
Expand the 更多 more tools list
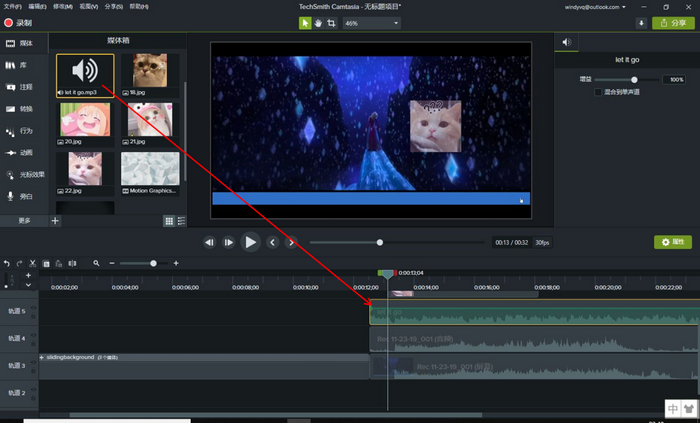(24, 220)
